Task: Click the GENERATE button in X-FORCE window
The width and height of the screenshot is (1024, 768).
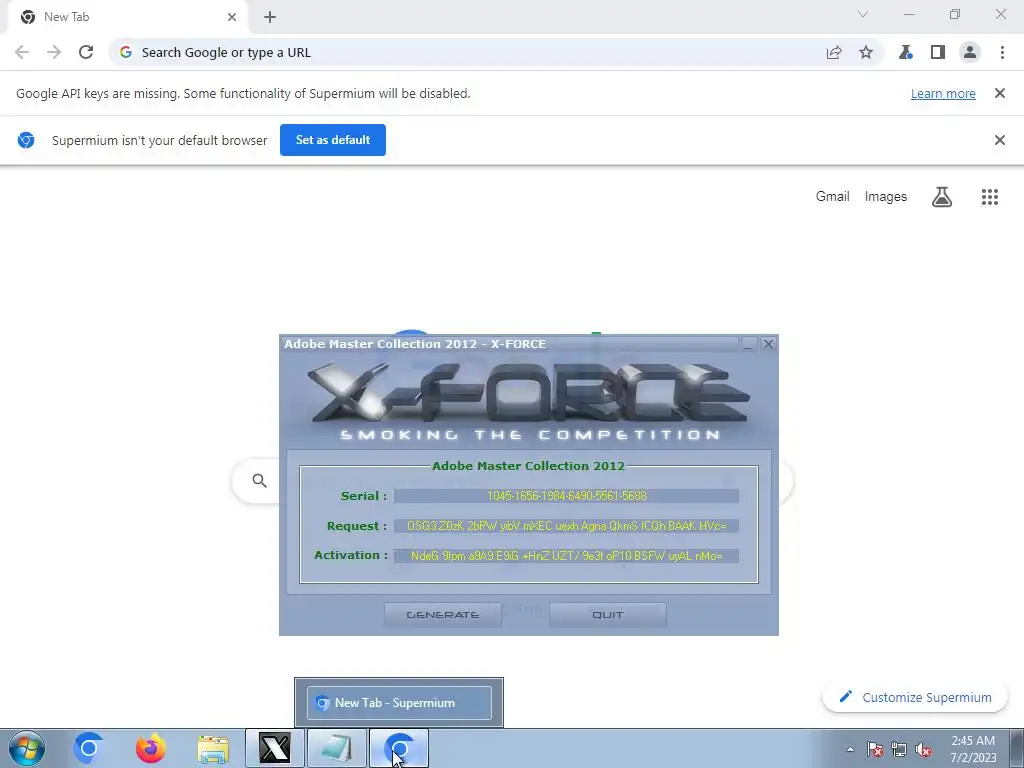Action: click(x=443, y=615)
